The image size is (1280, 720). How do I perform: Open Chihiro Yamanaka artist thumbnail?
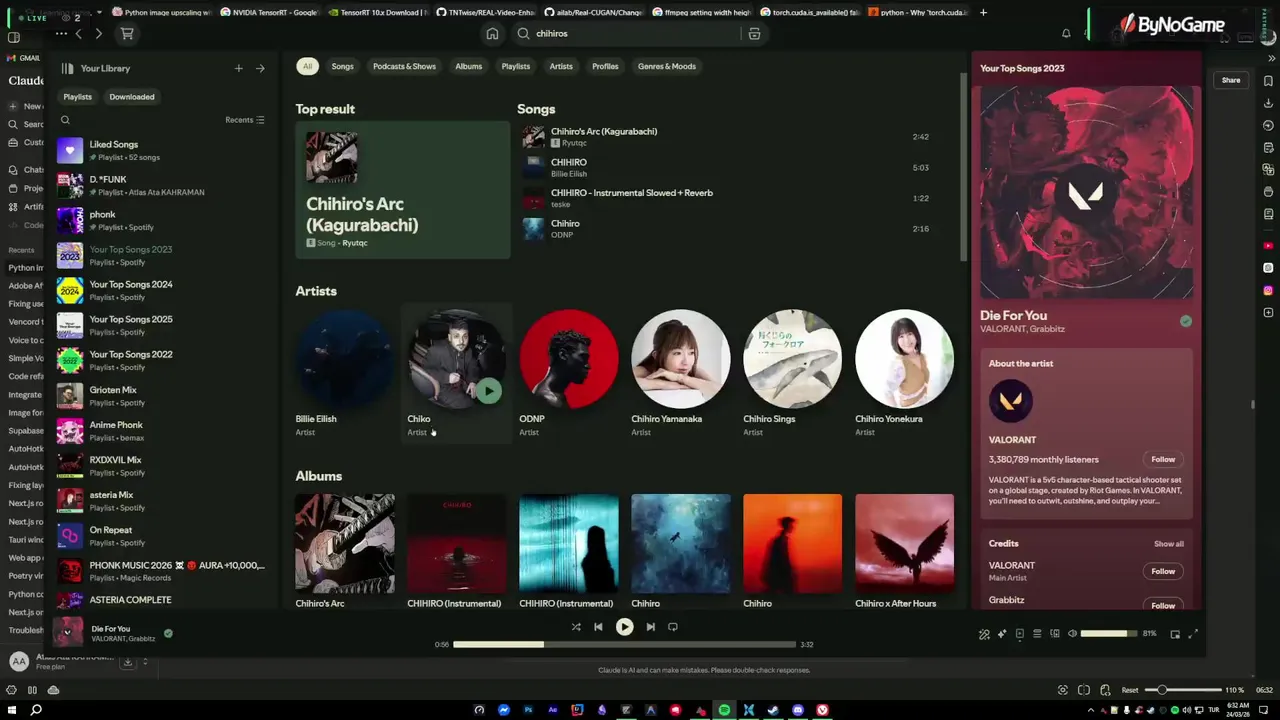point(680,359)
